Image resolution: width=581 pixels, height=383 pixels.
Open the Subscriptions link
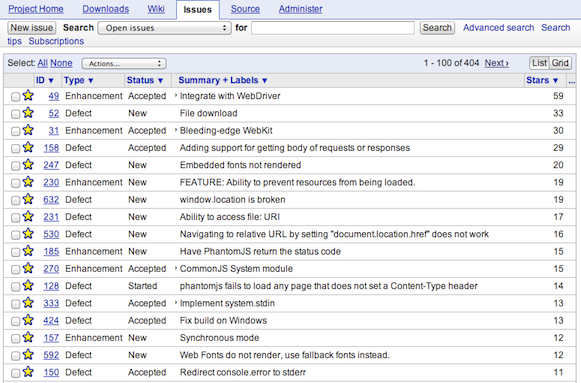click(x=56, y=41)
